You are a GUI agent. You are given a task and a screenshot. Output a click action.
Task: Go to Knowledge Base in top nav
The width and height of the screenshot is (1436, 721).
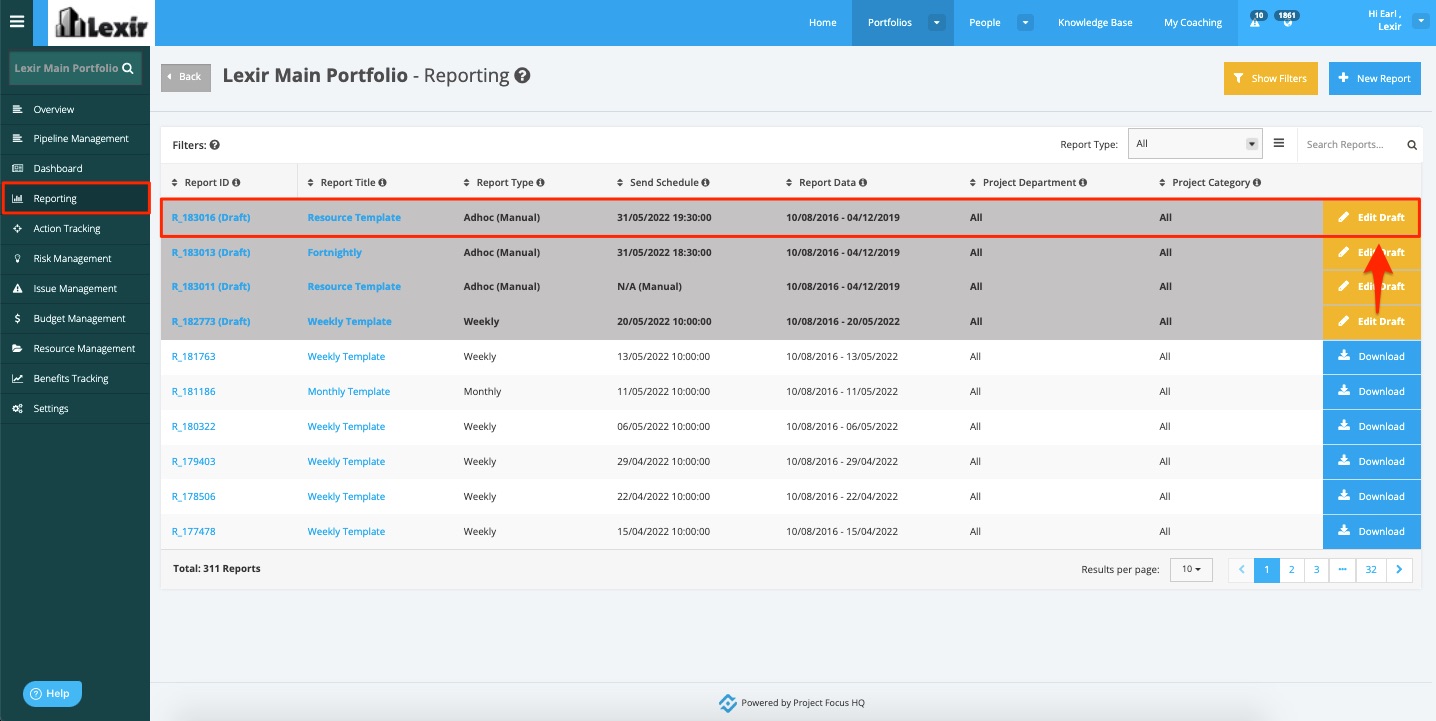(1095, 22)
